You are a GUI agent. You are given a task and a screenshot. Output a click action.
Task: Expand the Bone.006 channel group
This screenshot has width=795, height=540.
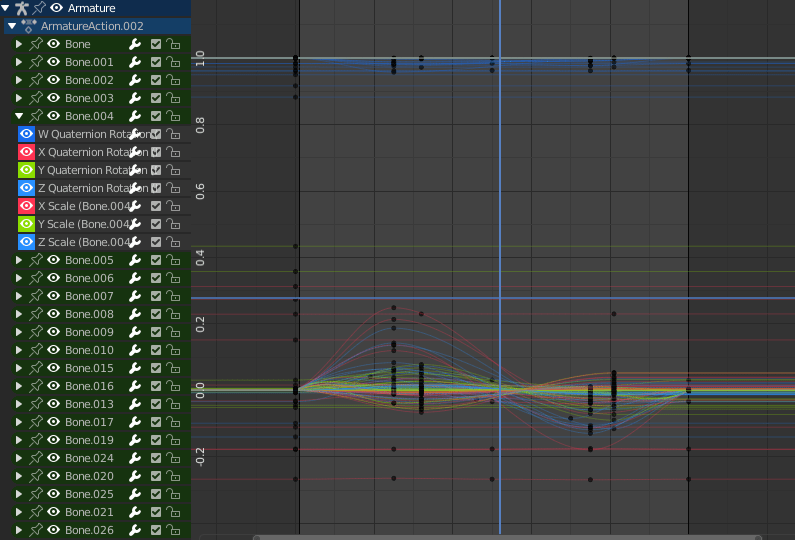coord(18,278)
